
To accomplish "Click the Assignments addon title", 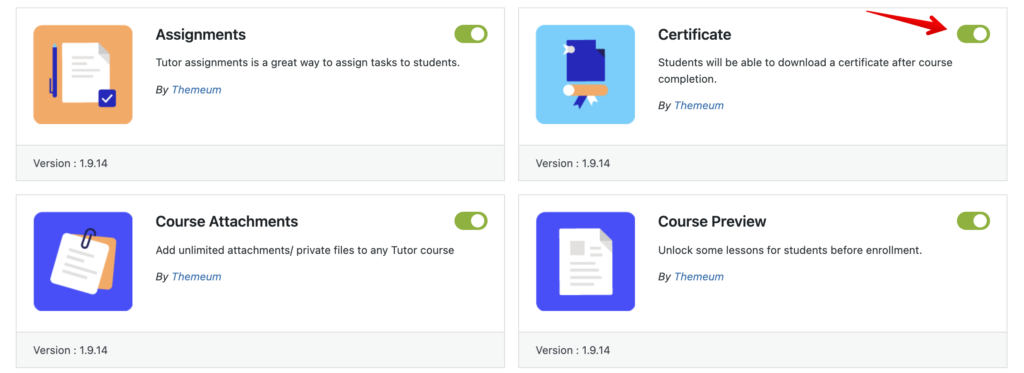I will tap(200, 35).
